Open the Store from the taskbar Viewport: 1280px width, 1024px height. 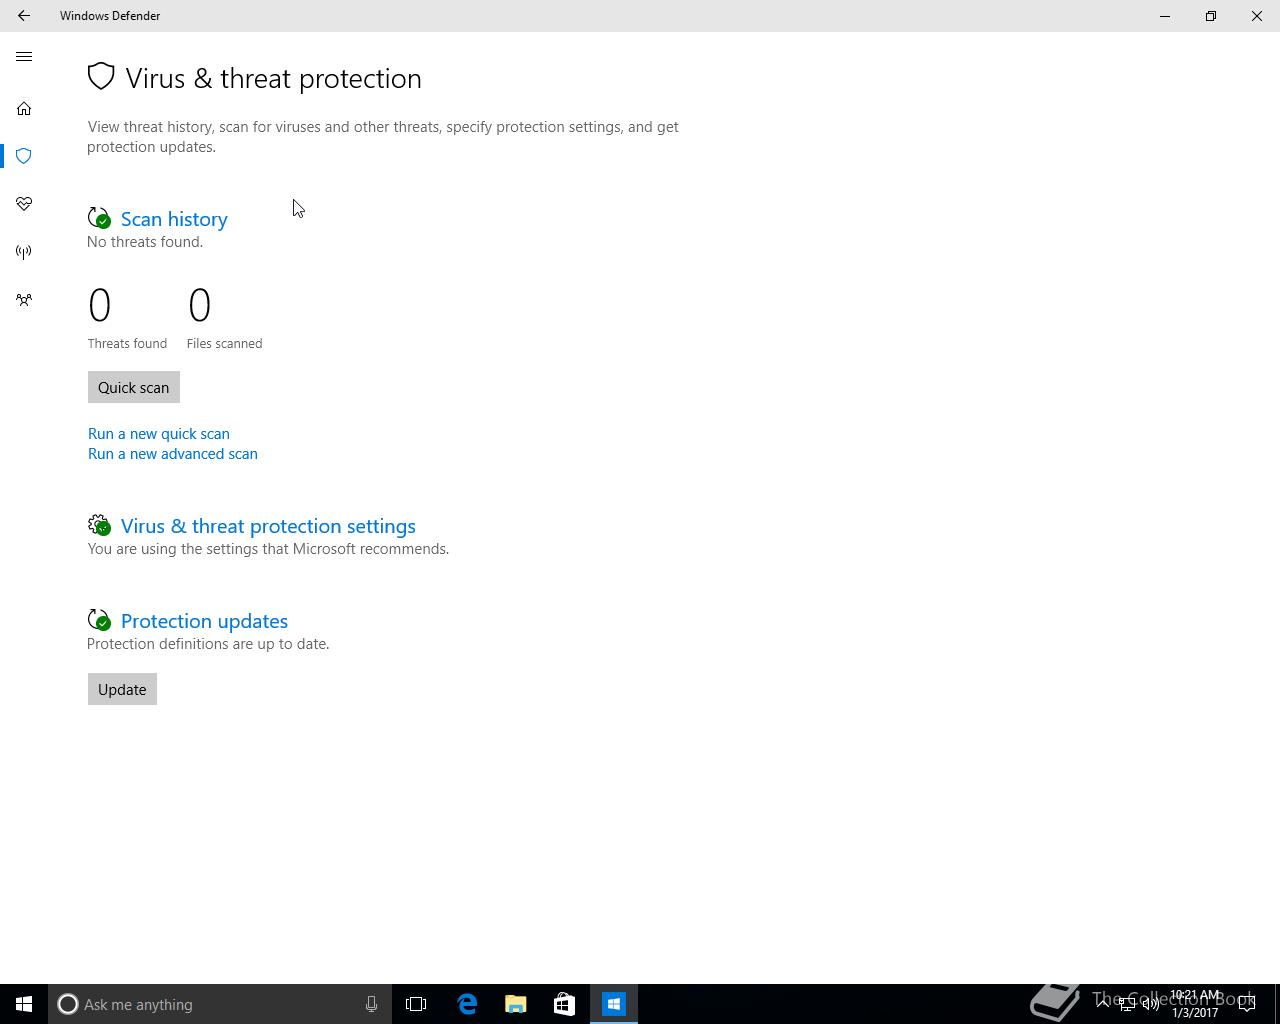[x=564, y=1004]
